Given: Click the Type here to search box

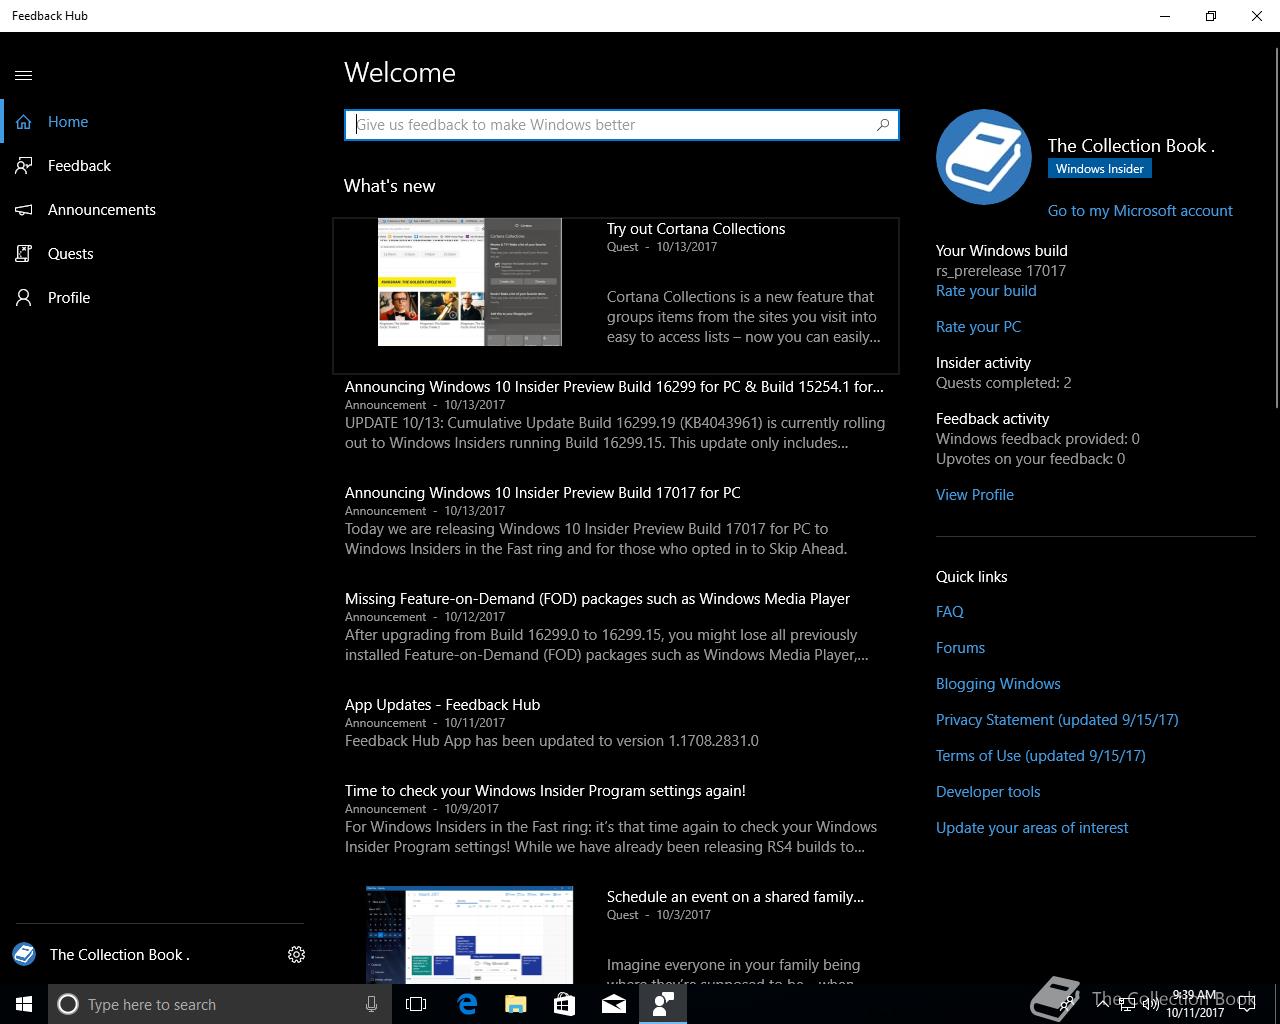Looking at the screenshot, I should pyautogui.click(x=220, y=1004).
